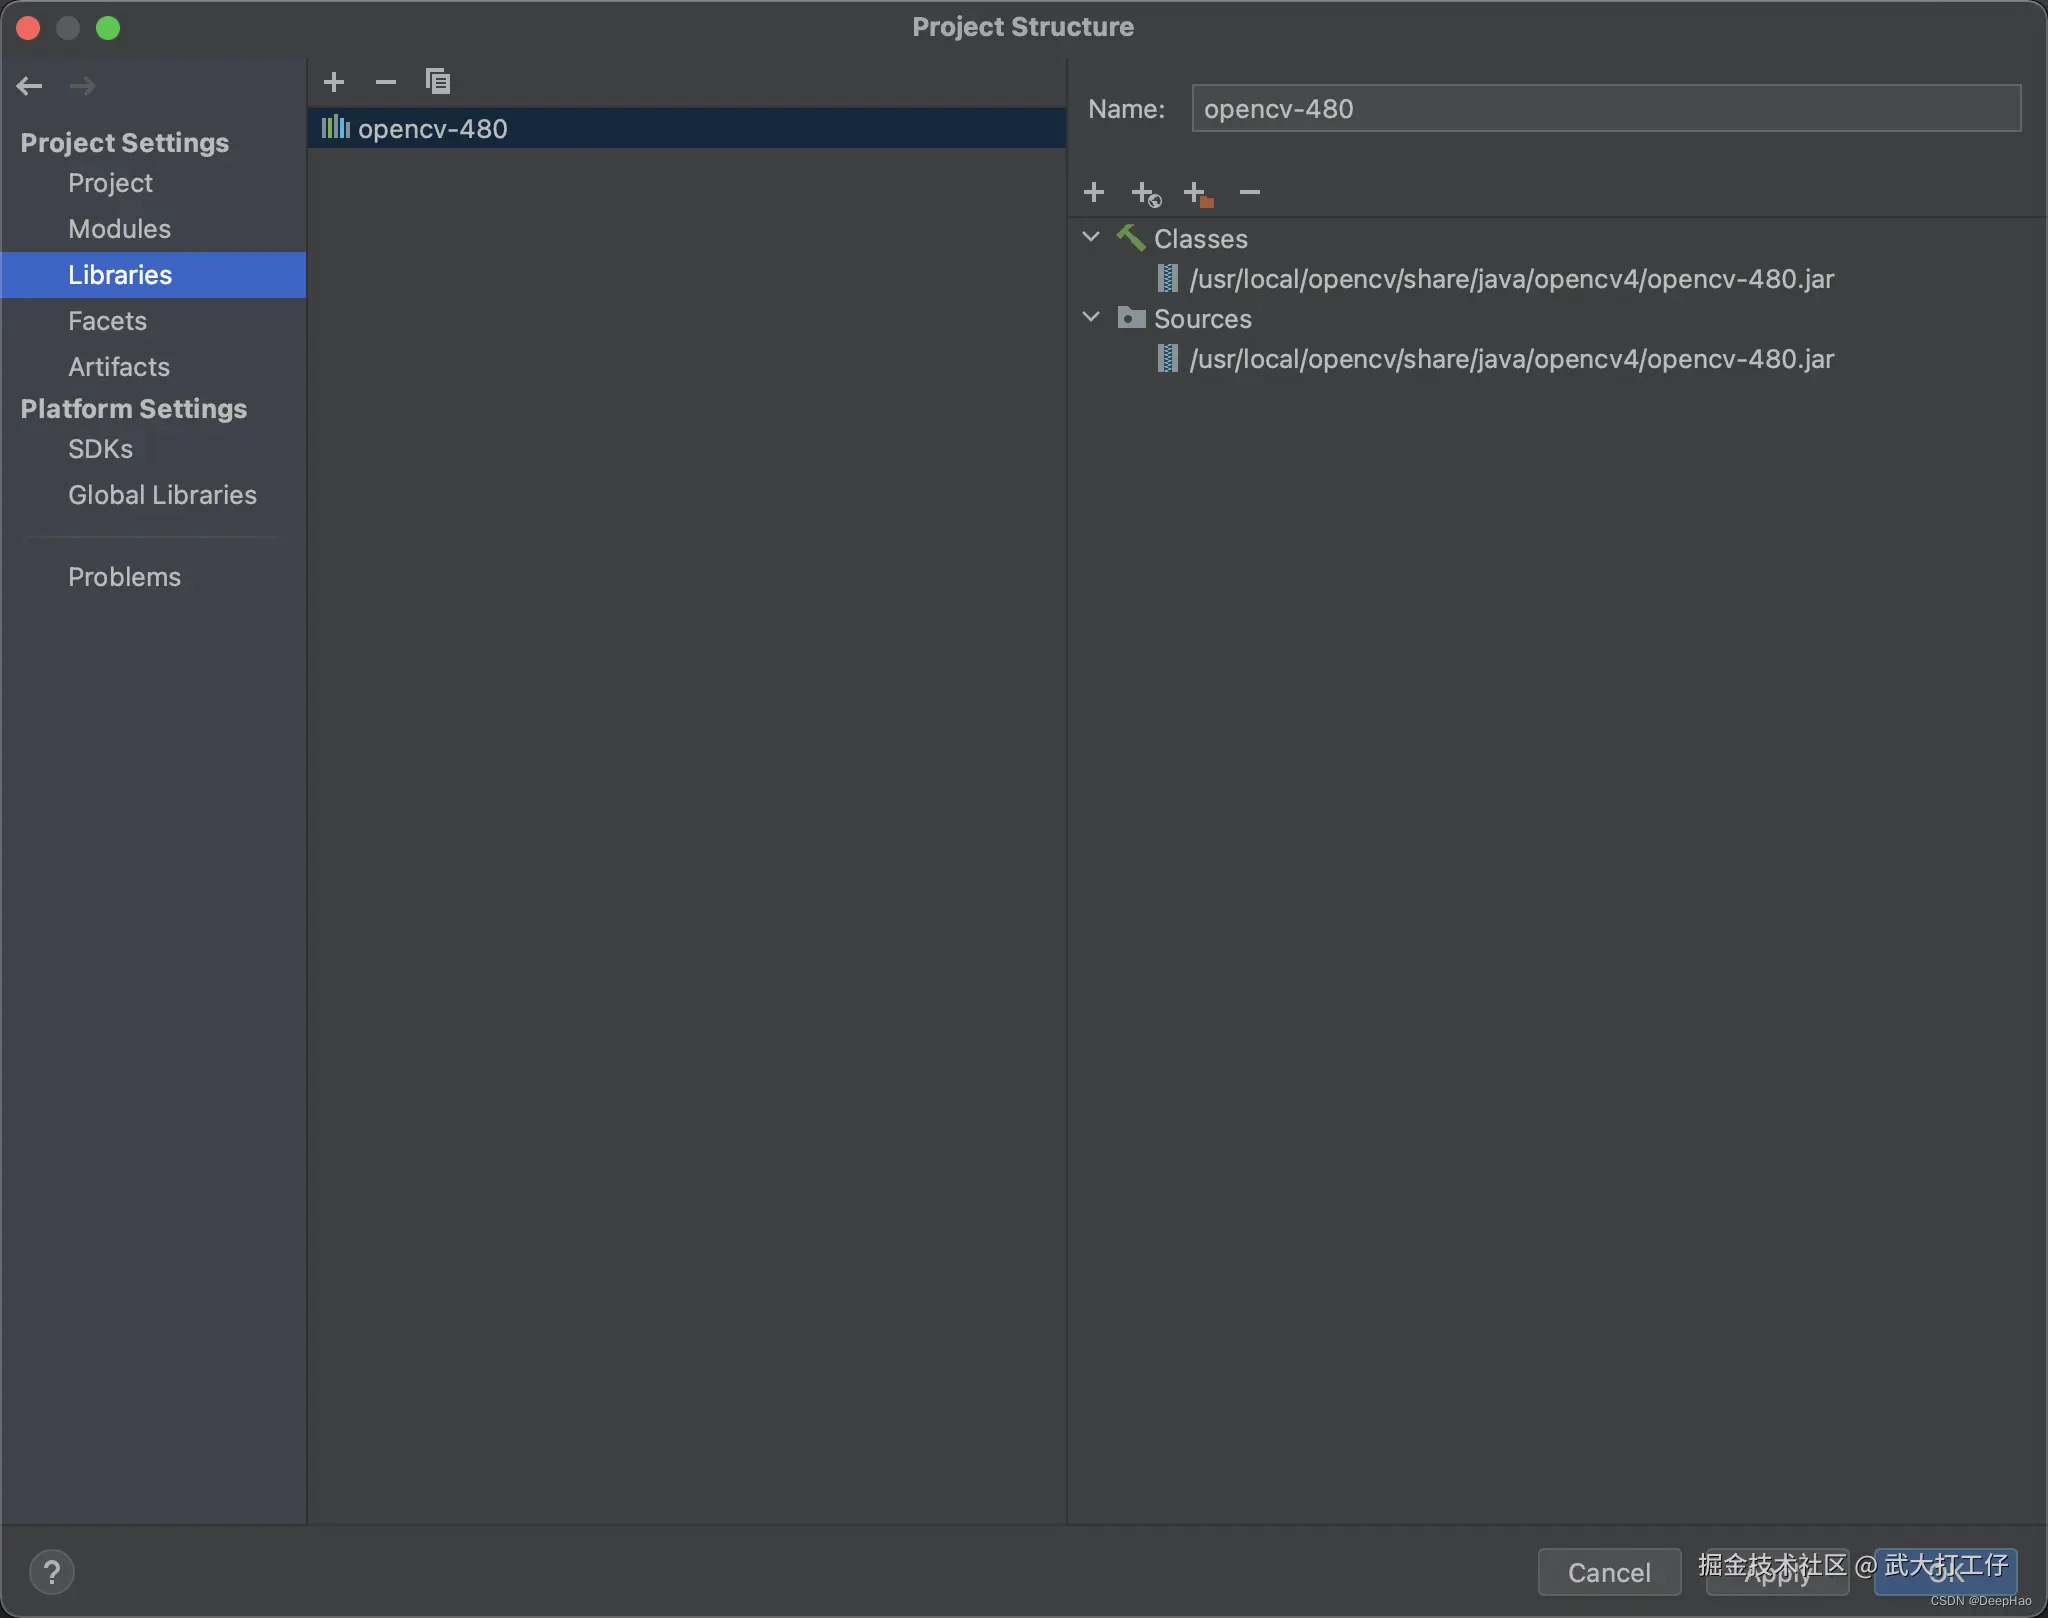The width and height of the screenshot is (2048, 1618).
Task: Click the remove root minus icon
Action: 1249,192
